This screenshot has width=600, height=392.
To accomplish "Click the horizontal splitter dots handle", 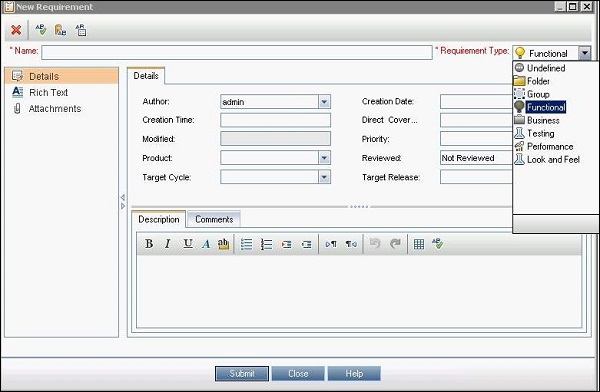I will tap(359, 207).
